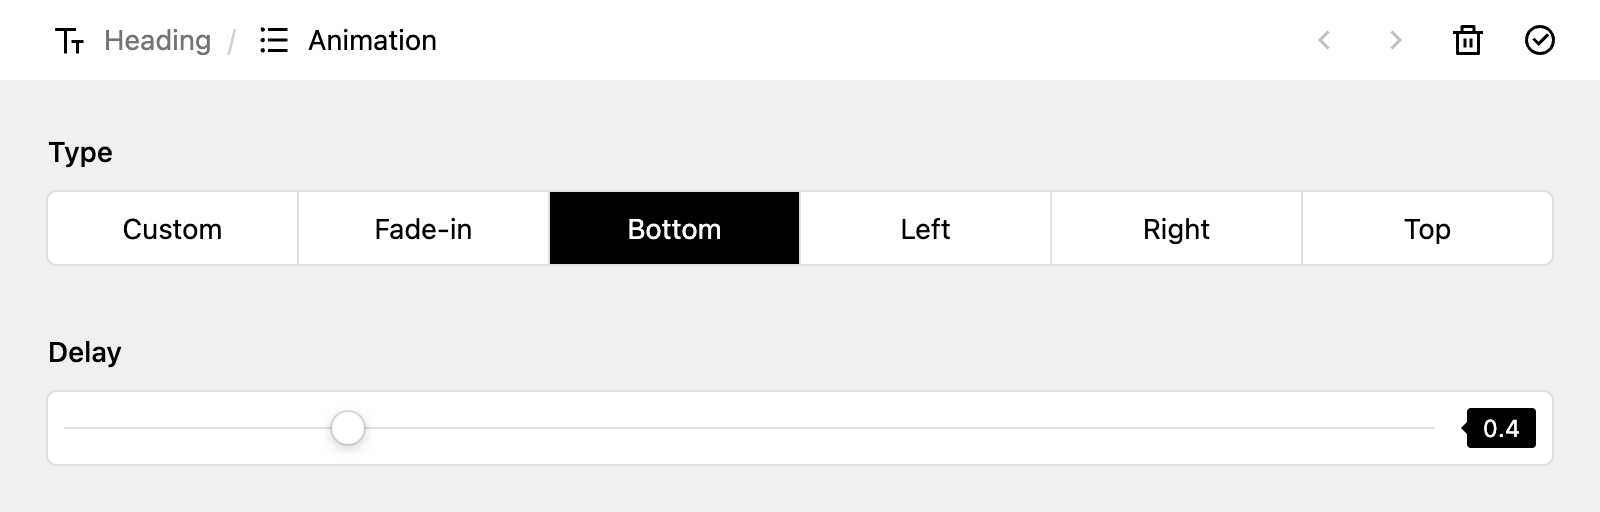Select the Fade-in animation type
The image size is (1600, 512).
(x=423, y=229)
